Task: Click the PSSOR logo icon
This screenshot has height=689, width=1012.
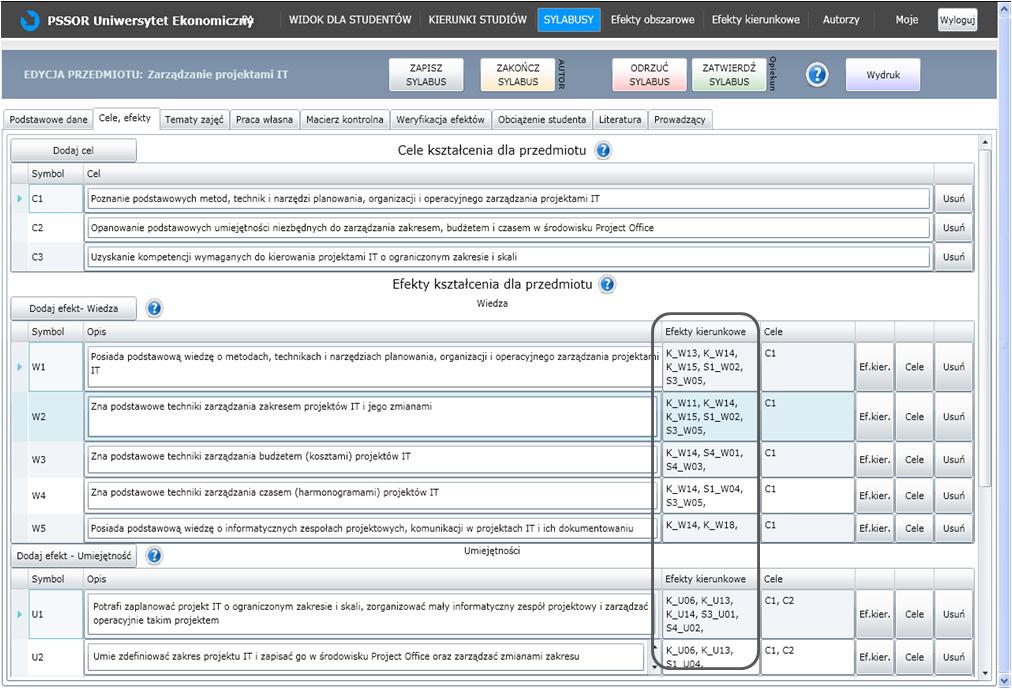Action: tap(30, 20)
